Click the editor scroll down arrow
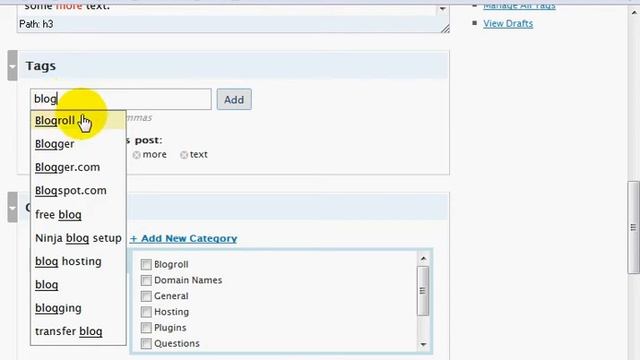This screenshot has width=640, height=360. [x=443, y=8]
